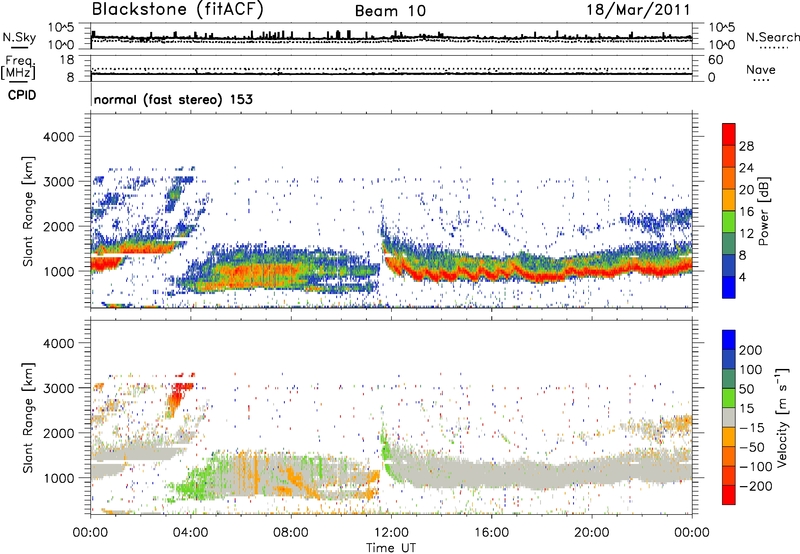Pick the red top segment of Power colorbar
The height and width of the screenshot is (554, 800).
[x=729, y=134]
